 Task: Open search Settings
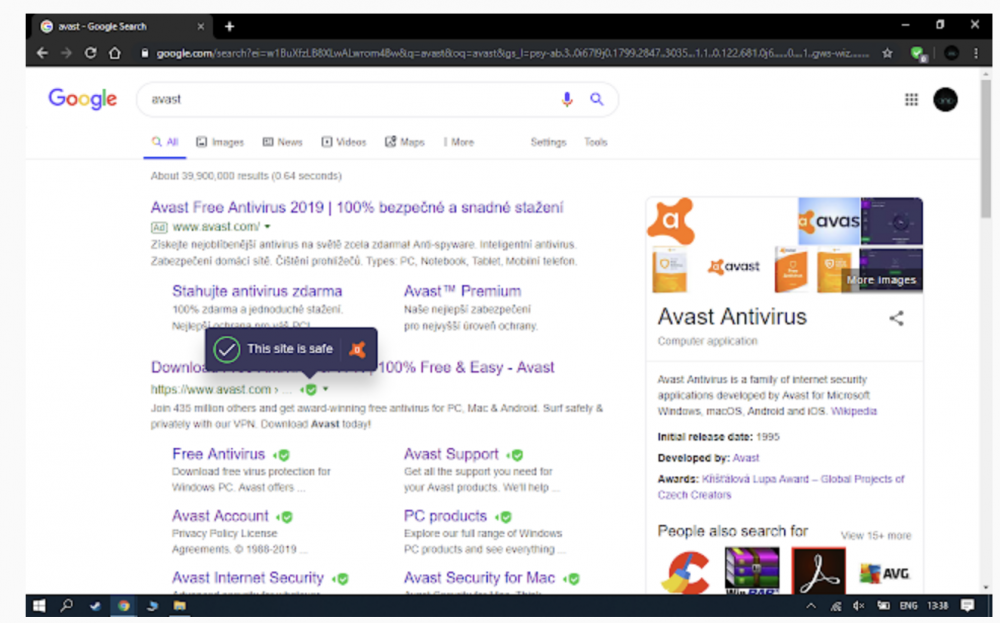(548, 142)
